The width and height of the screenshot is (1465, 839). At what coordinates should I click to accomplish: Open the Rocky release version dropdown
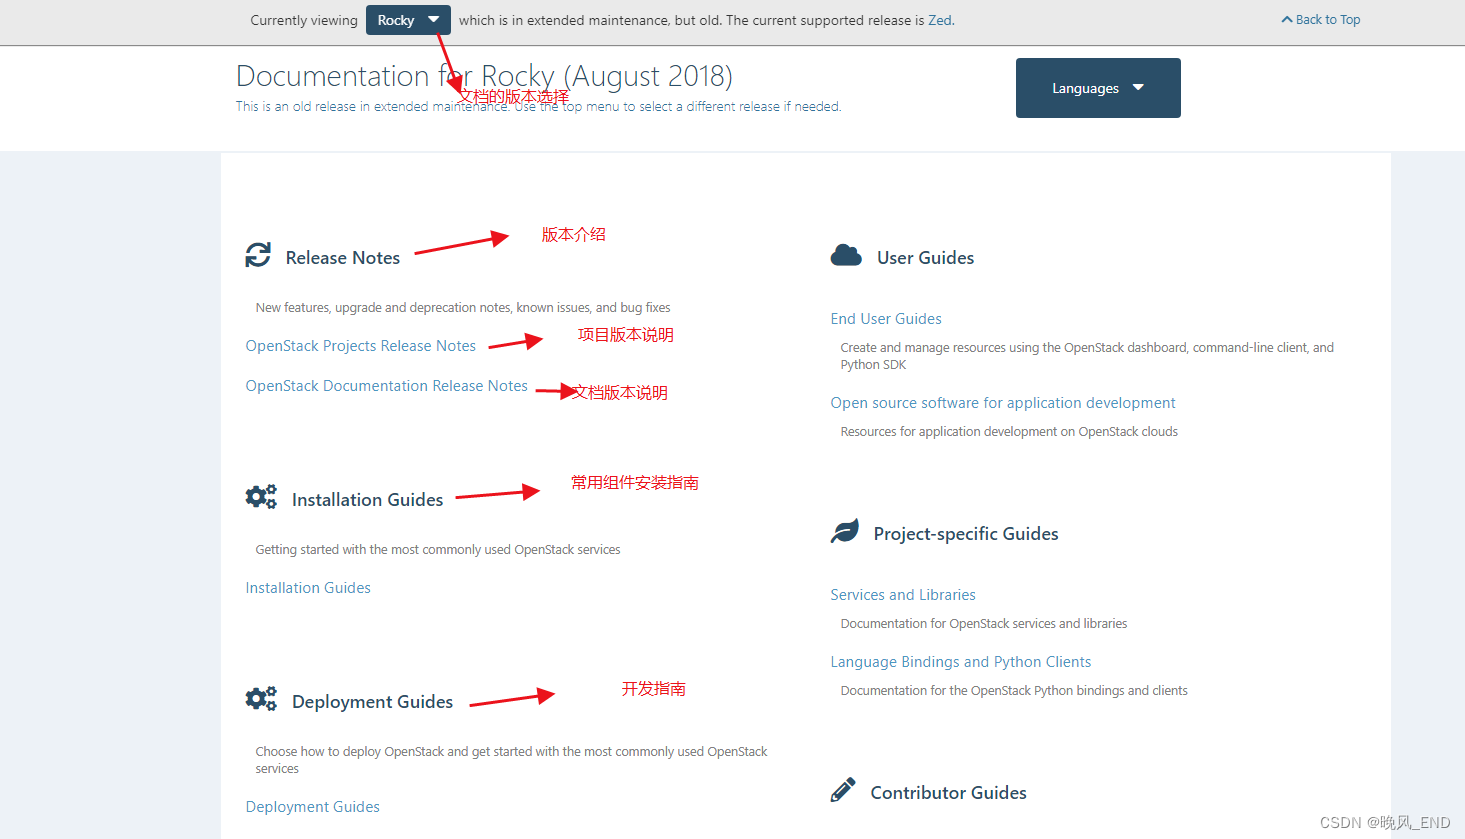click(x=408, y=19)
